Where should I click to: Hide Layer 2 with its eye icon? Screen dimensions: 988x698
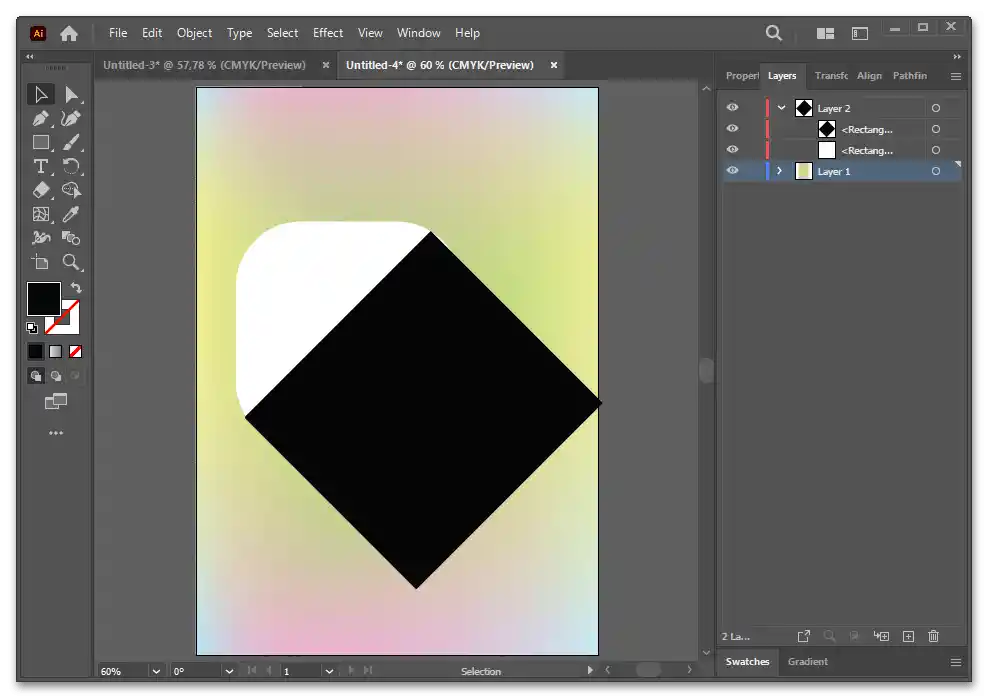coord(732,108)
